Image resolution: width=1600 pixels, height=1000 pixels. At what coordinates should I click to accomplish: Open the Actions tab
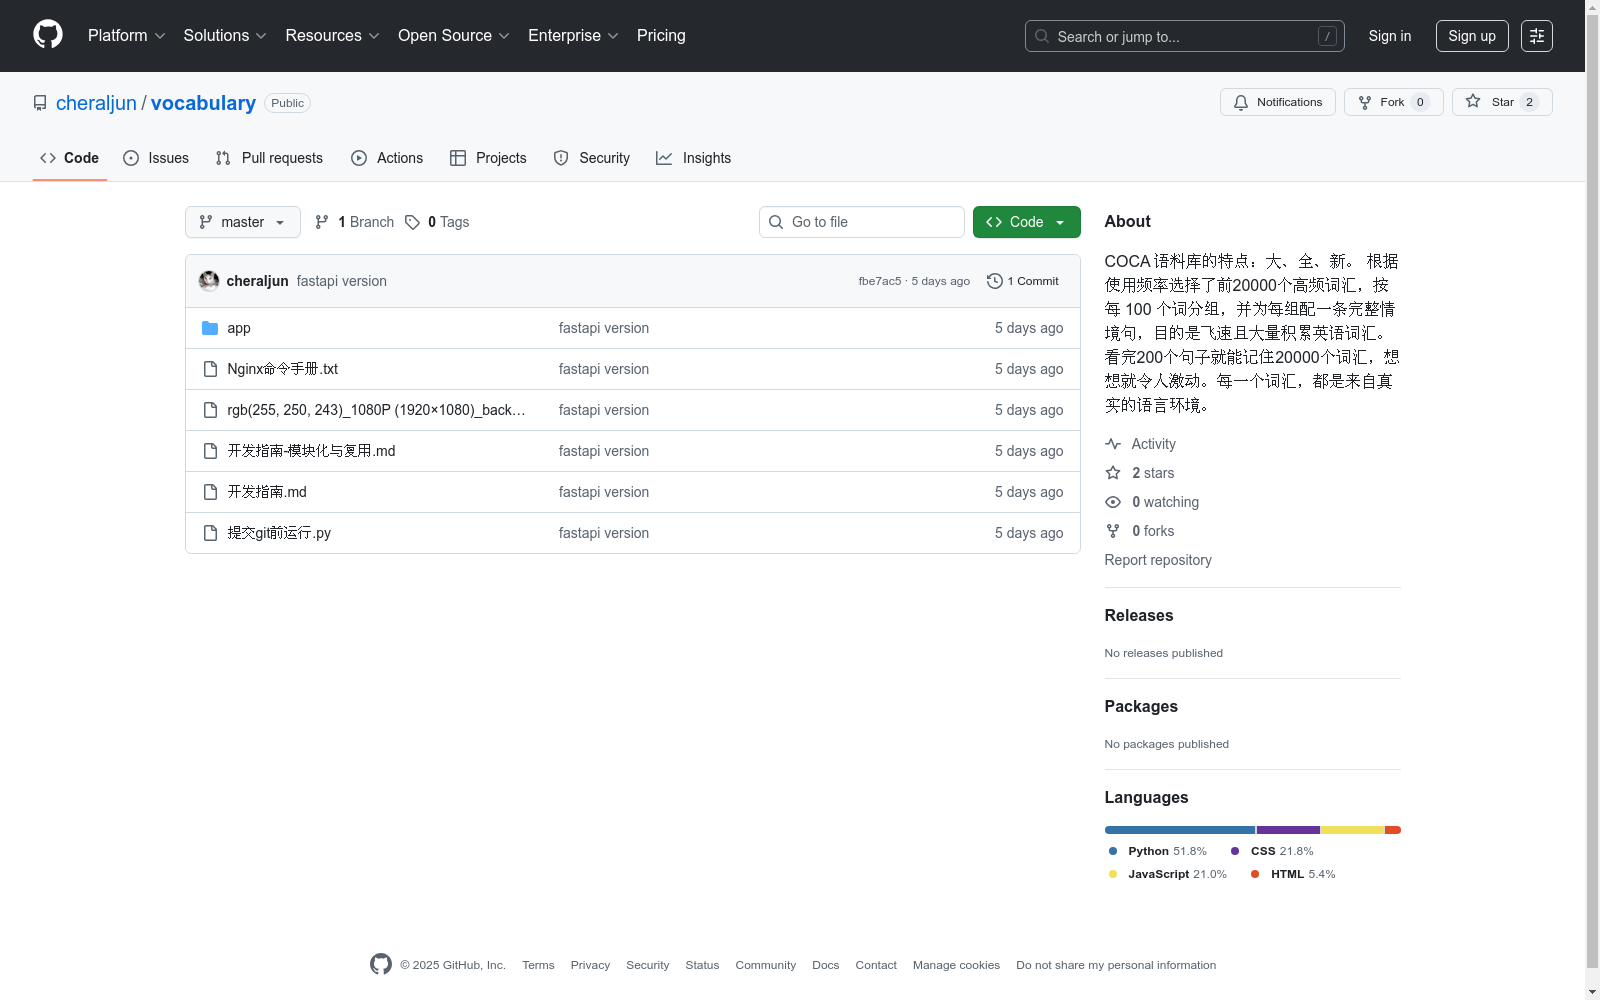[387, 158]
